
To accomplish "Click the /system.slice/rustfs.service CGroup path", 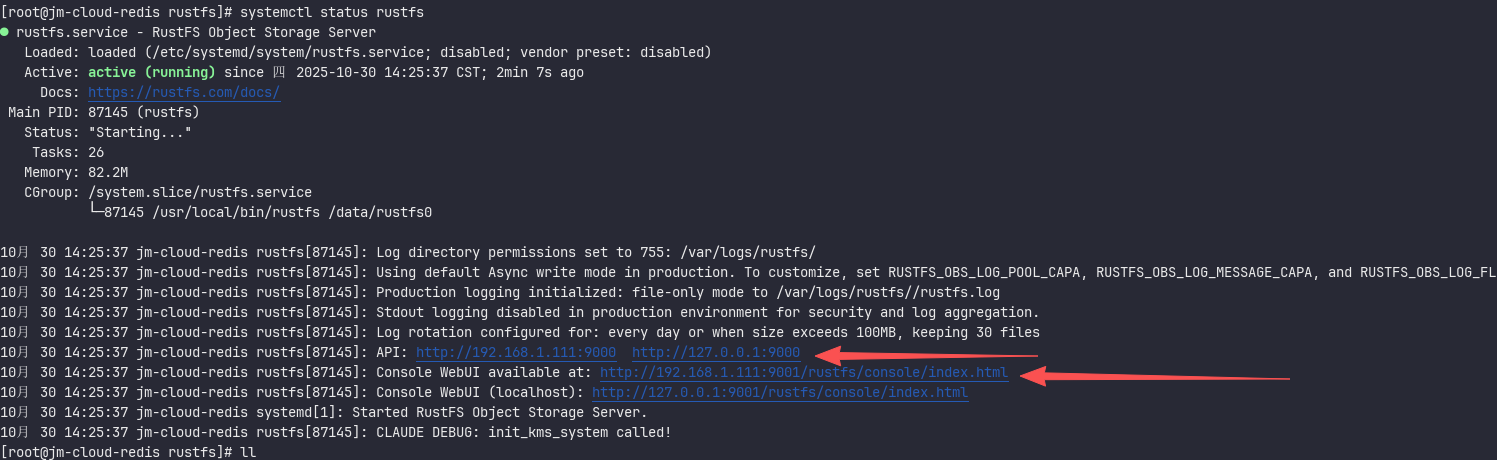I will (200, 192).
